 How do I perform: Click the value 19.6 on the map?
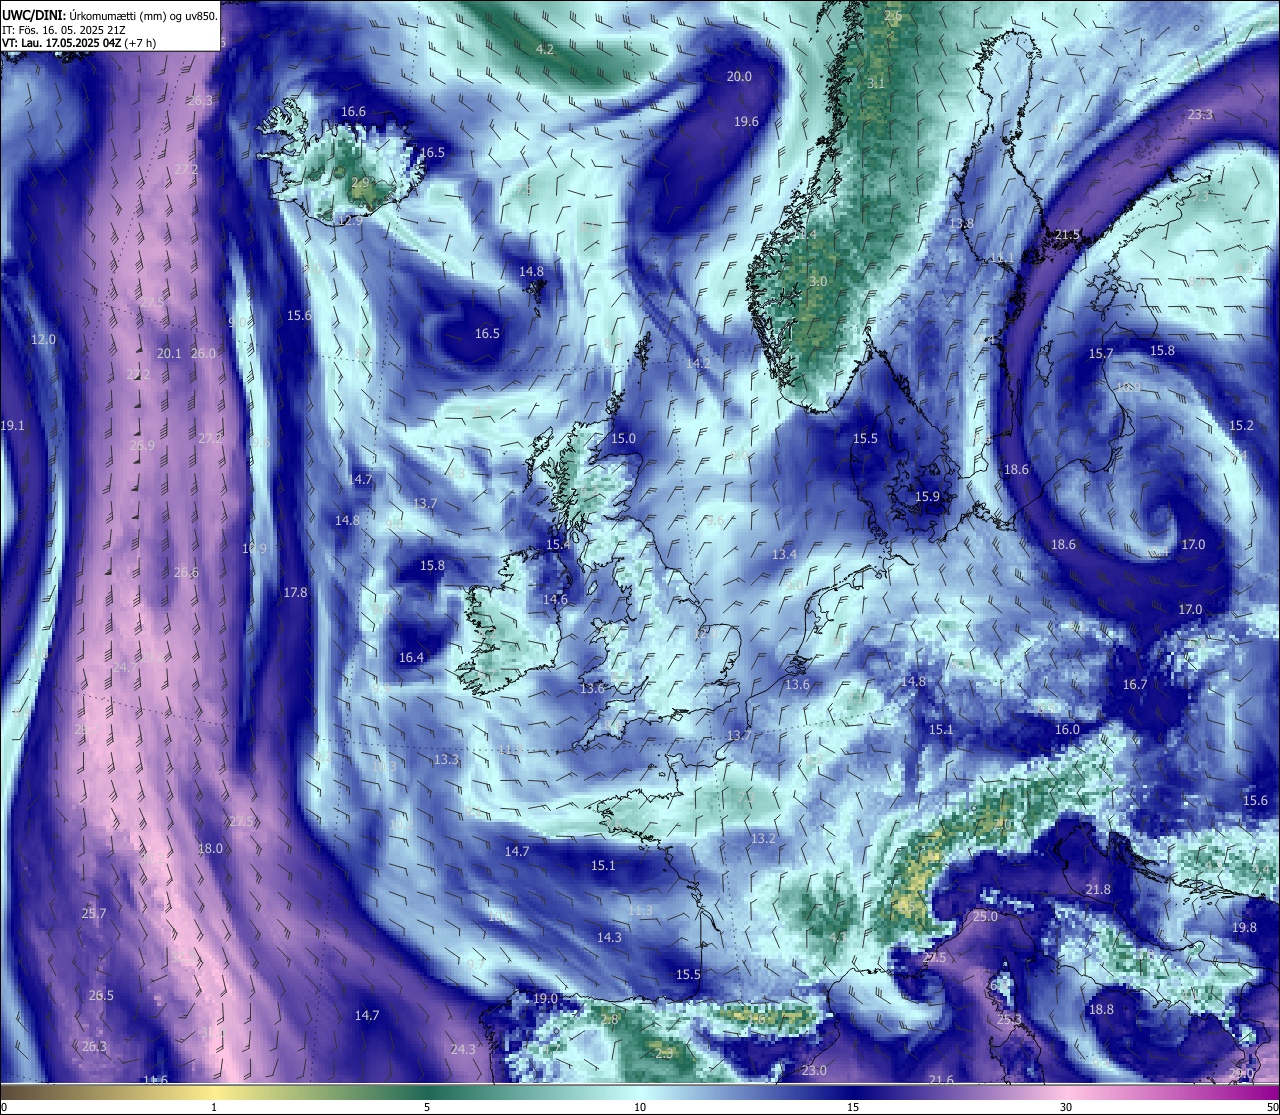[x=746, y=122]
